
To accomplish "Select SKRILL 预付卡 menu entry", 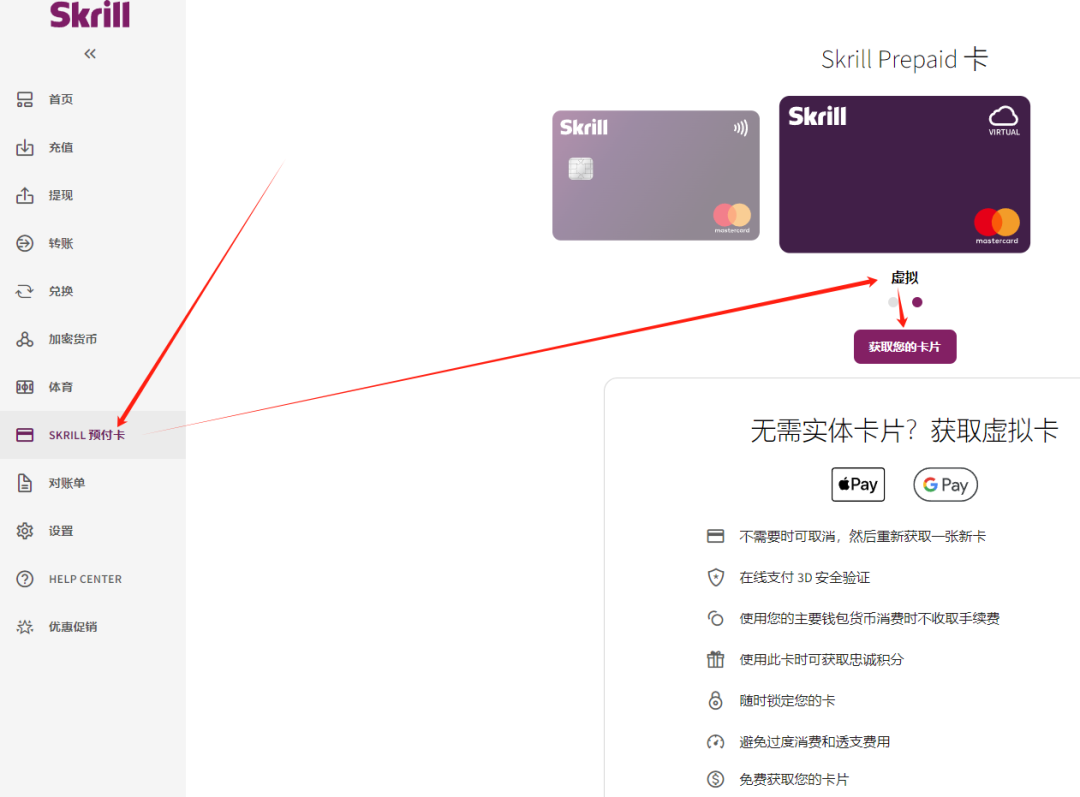I will (93, 435).
